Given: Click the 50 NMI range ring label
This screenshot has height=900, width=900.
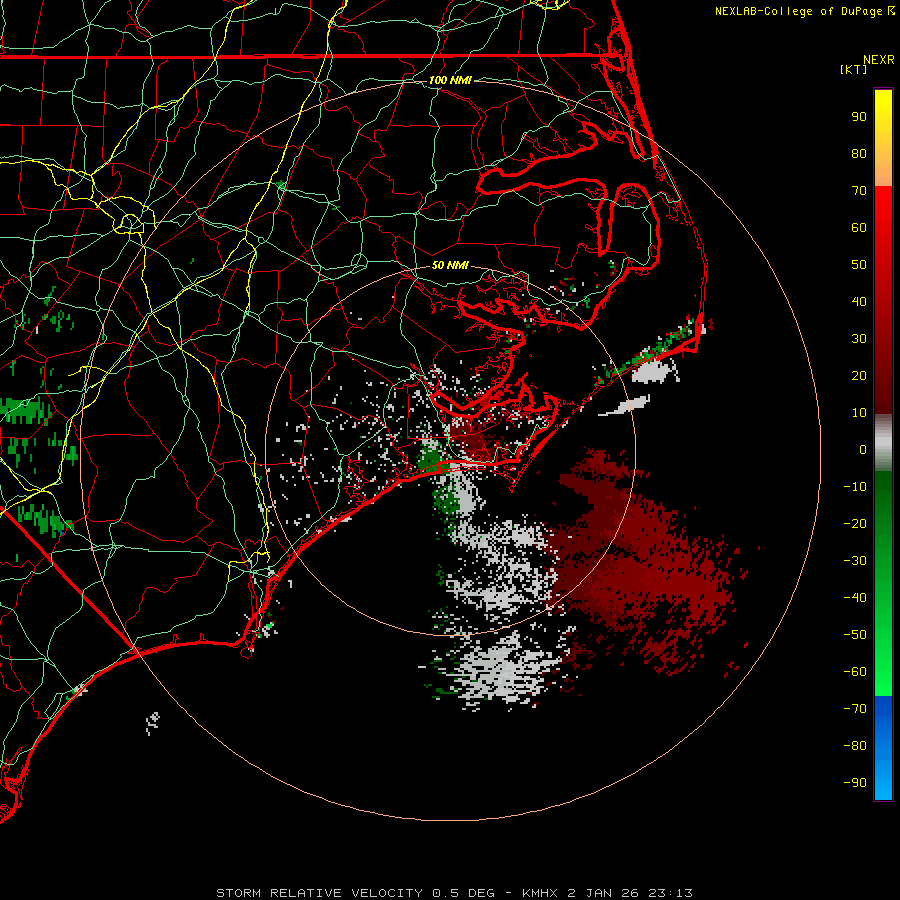Looking at the screenshot, I should (450, 265).
